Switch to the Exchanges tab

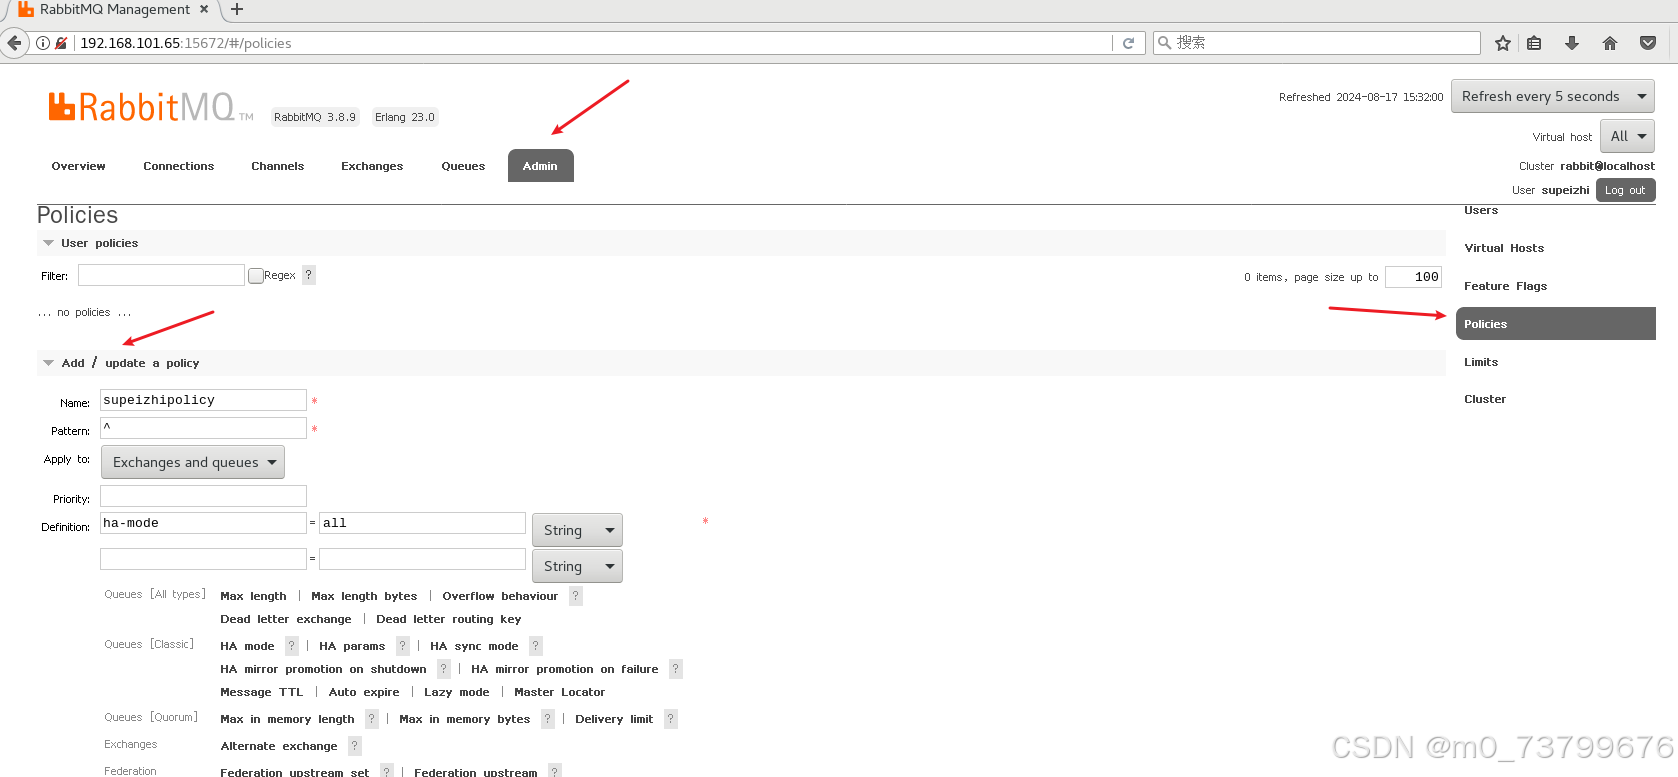[372, 166]
